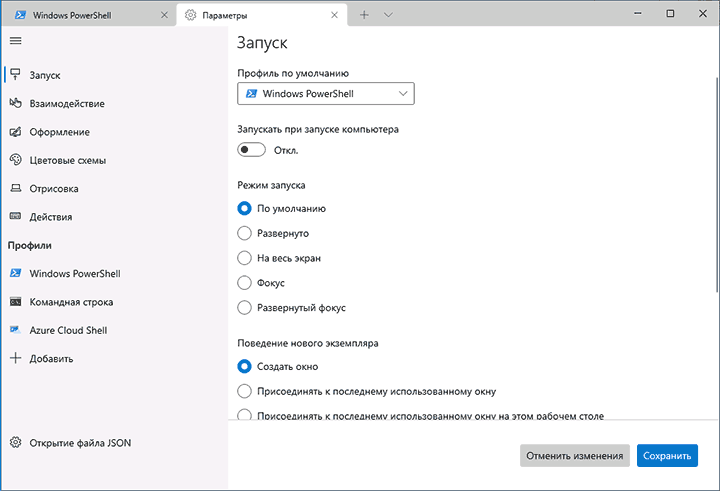Image resolution: width=720 pixels, height=491 pixels.
Task: Maximize the terminal window
Action: tap(670, 14)
